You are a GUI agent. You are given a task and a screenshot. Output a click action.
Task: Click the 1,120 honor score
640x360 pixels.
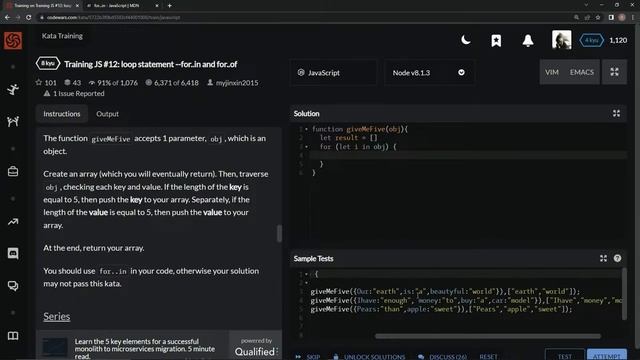click(x=618, y=40)
